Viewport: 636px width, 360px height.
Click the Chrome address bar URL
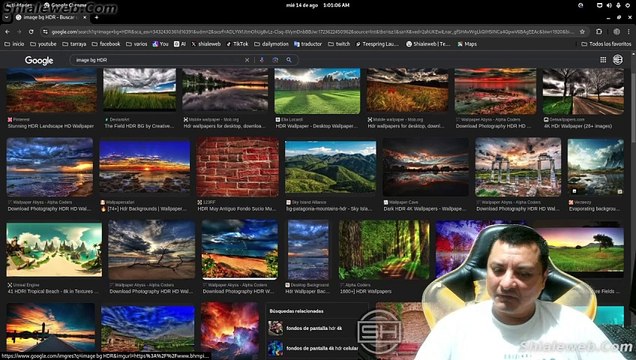[x=312, y=32]
